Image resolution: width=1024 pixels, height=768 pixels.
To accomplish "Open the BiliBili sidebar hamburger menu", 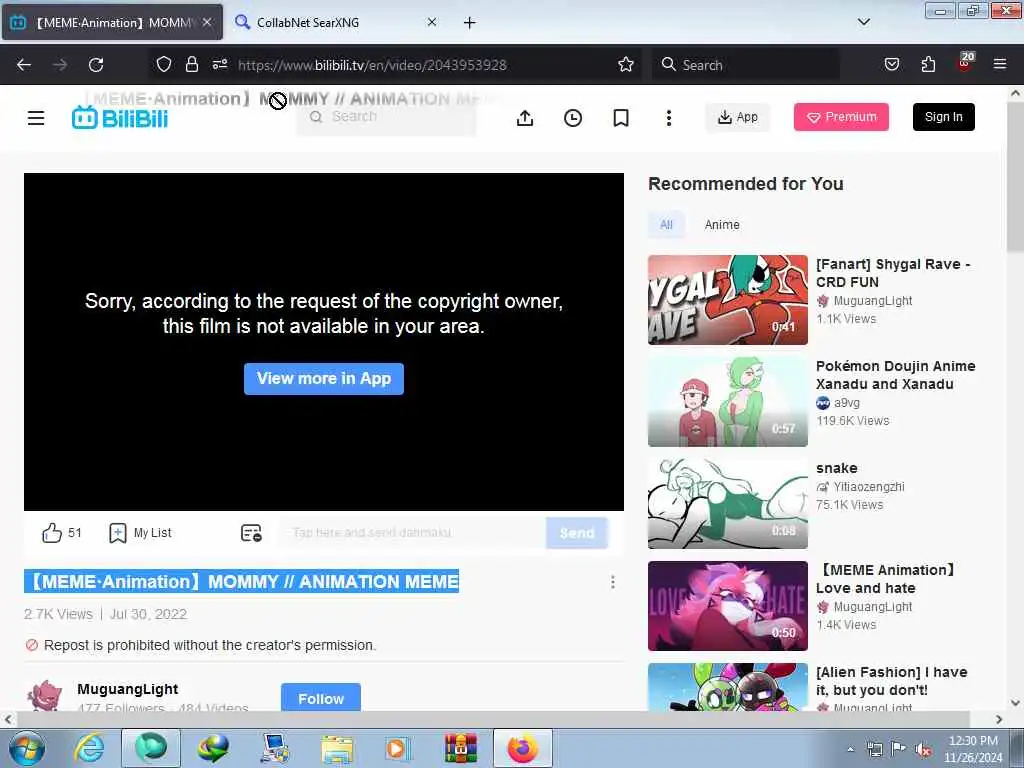I will (36, 118).
